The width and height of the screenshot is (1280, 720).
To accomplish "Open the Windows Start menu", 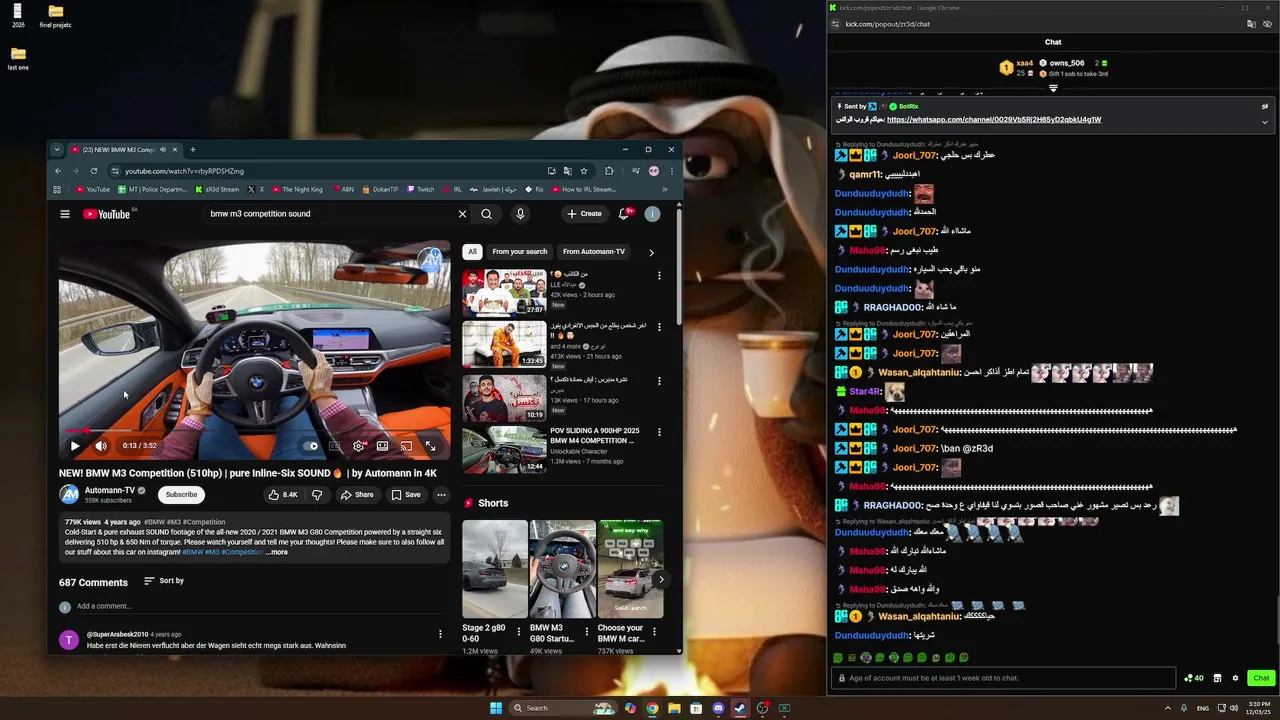I will [496, 708].
